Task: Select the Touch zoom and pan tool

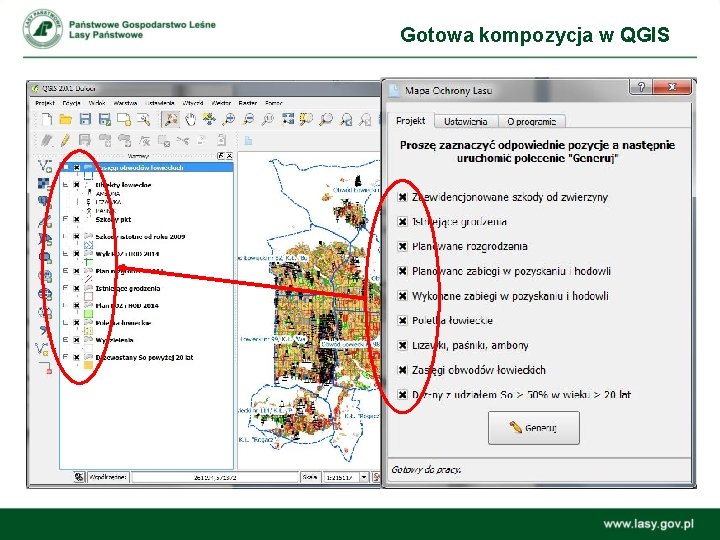Action: [x=170, y=119]
